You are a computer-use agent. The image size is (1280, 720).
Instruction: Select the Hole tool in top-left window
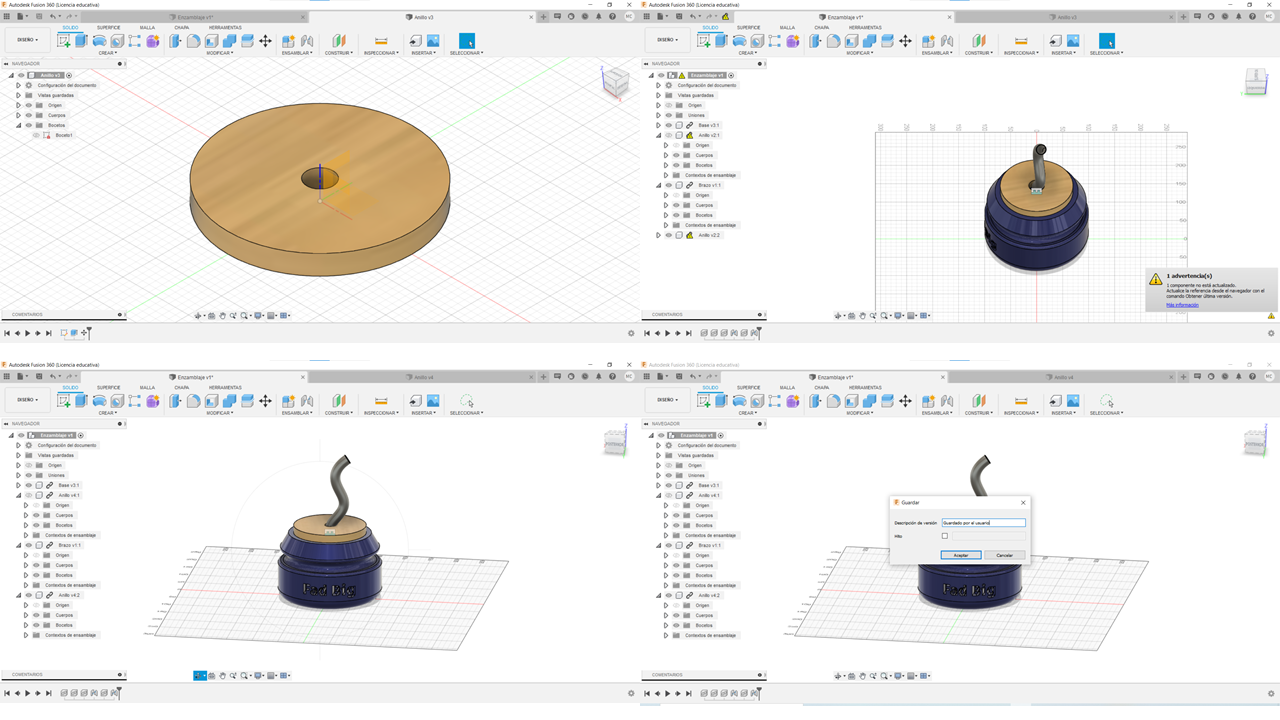pyautogui.click(x=117, y=41)
